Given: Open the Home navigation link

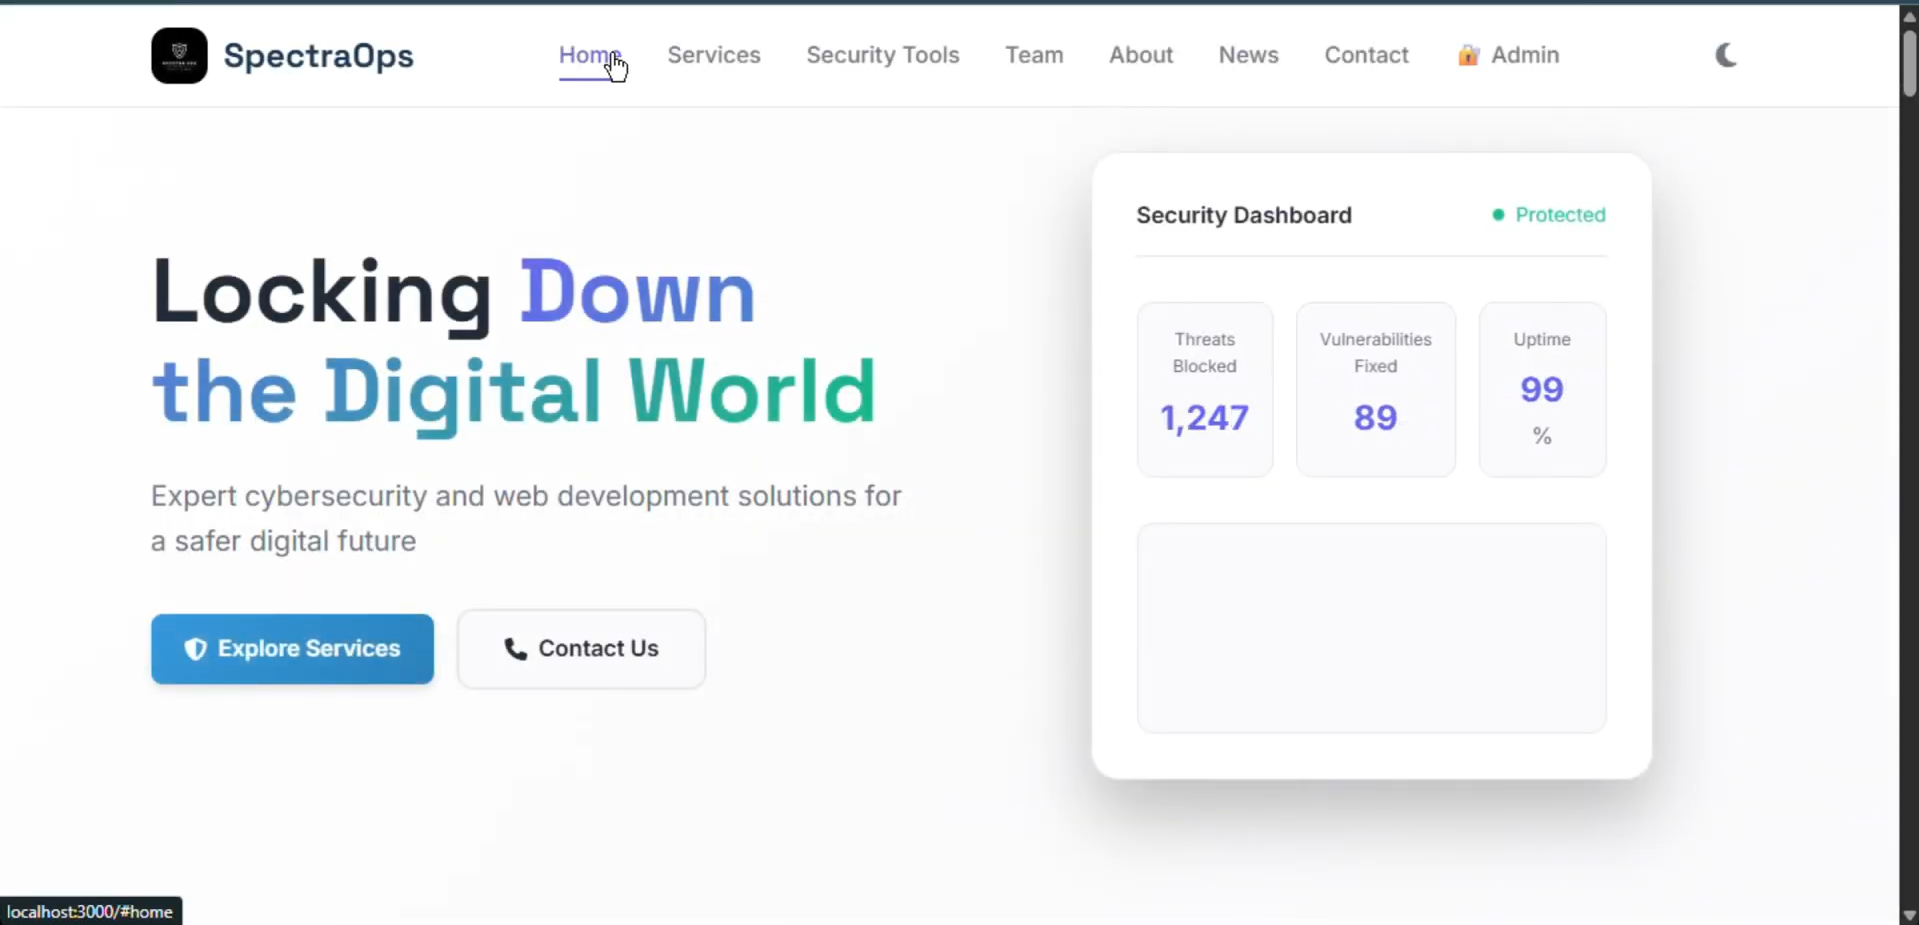Looking at the screenshot, I should (x=589, y=55).
